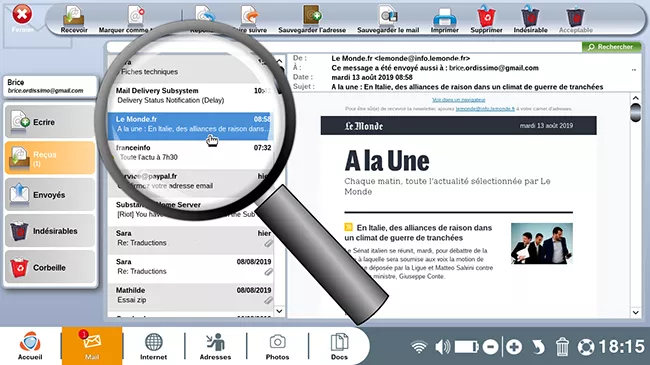Click the clock showing 18:15
The height and width of the screenshot is (365, 650).
[621, 347]
